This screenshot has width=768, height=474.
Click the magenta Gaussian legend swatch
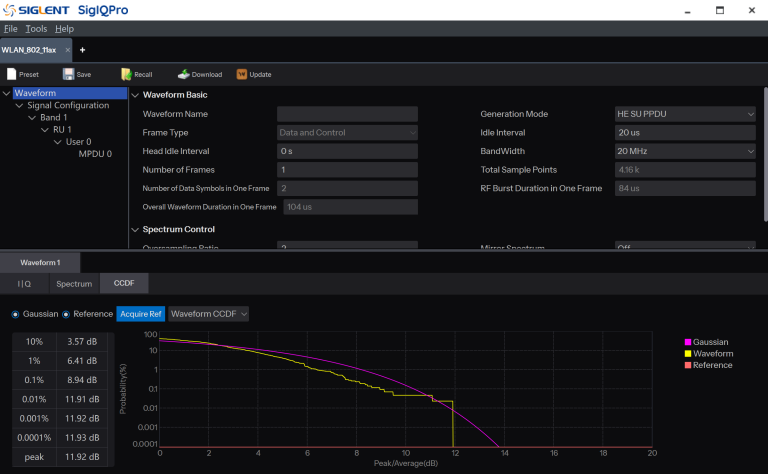click(686, 342)
